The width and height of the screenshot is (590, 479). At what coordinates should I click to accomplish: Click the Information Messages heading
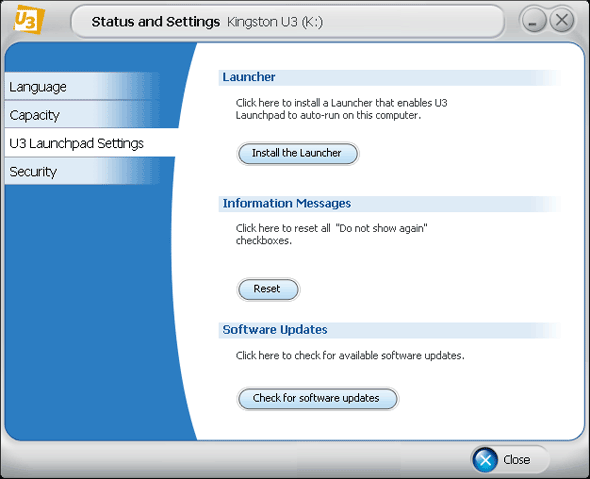click(x=287, y=203)
